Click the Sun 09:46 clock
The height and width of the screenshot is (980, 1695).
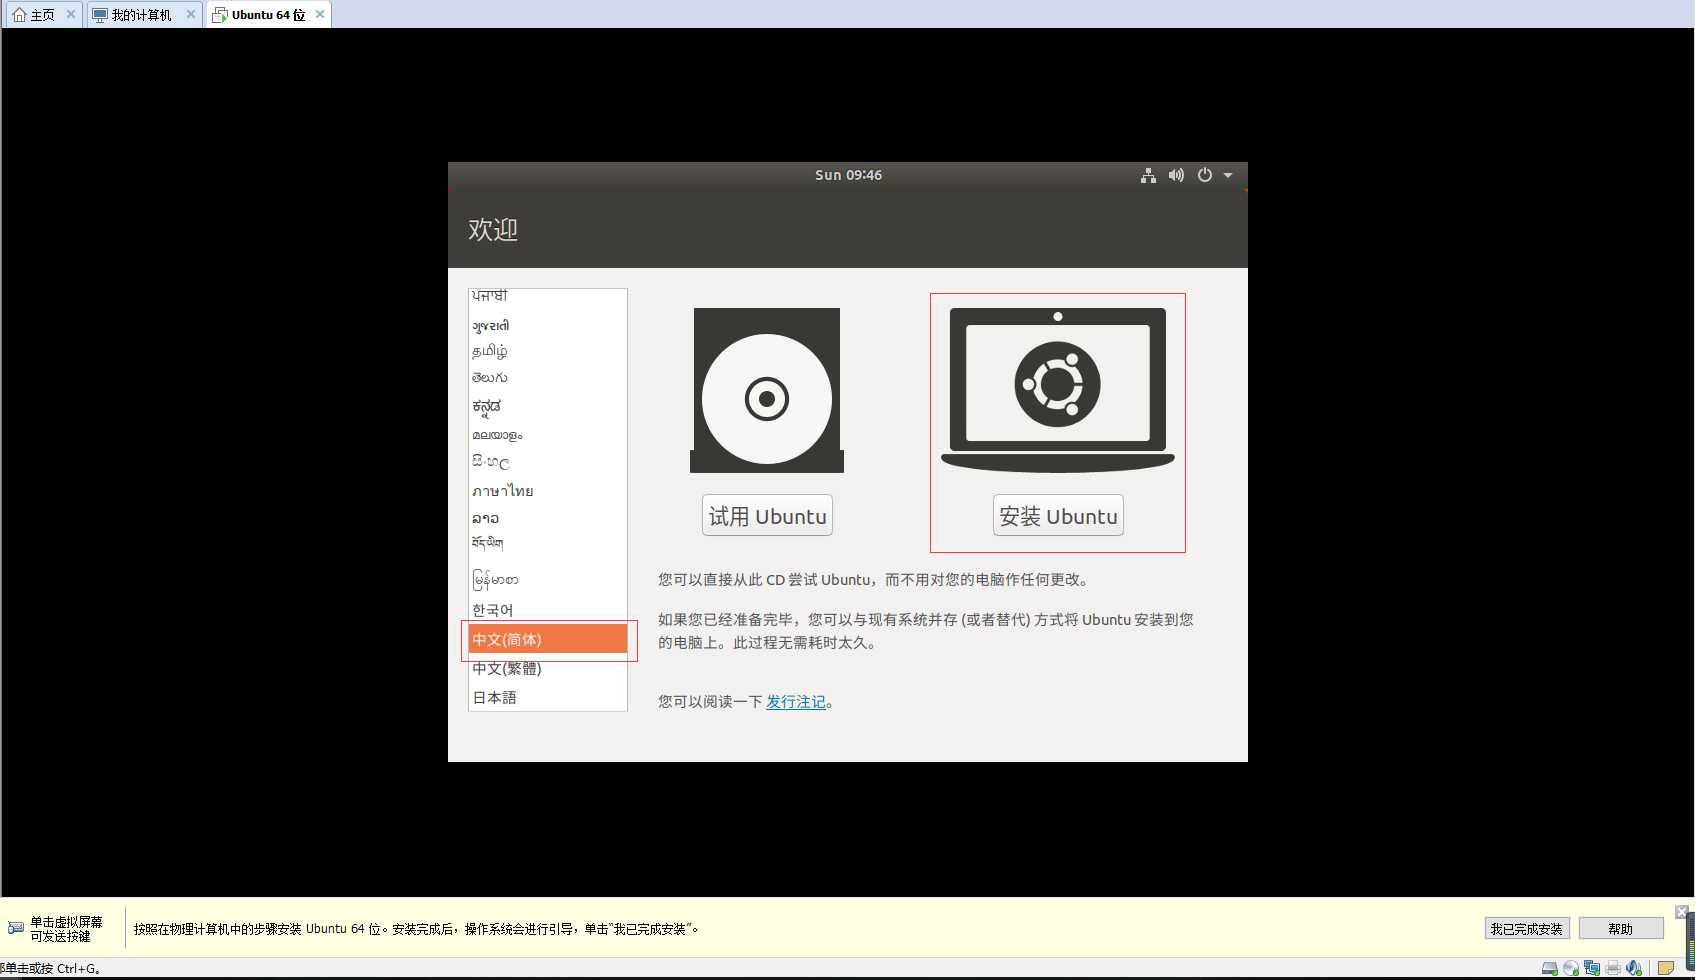coord(848,175)
